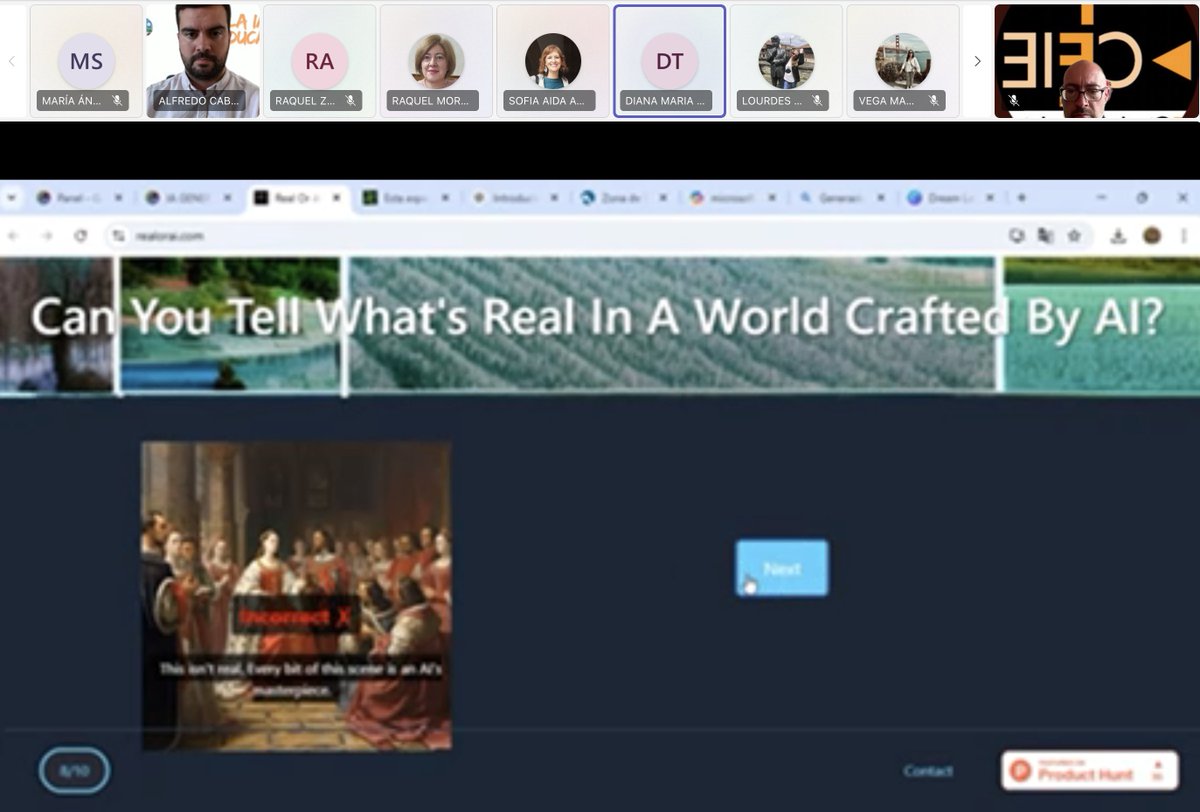Switch to the IA GENE browser tab
Viewport: 1200px width, 812px height.
coord(188,198)
